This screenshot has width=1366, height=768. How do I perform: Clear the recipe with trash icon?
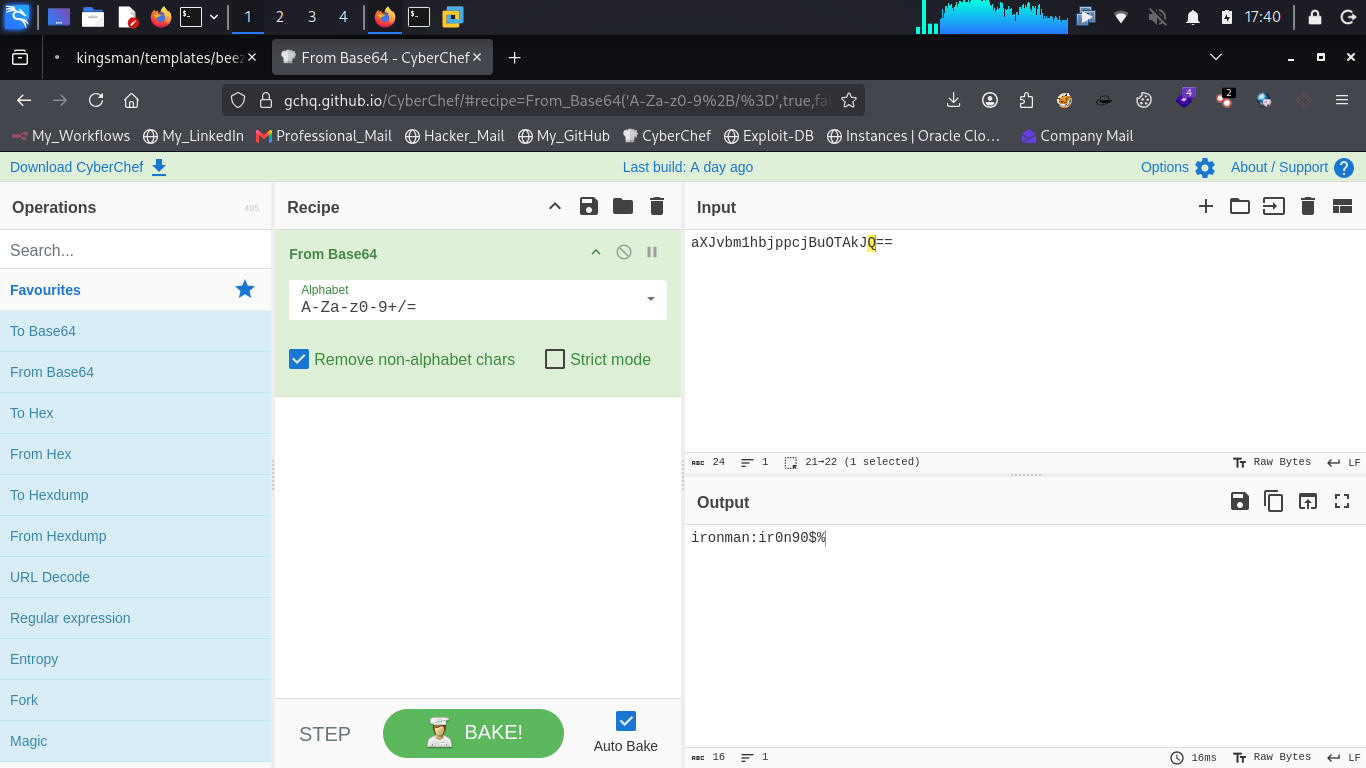(x=657, y=206)
